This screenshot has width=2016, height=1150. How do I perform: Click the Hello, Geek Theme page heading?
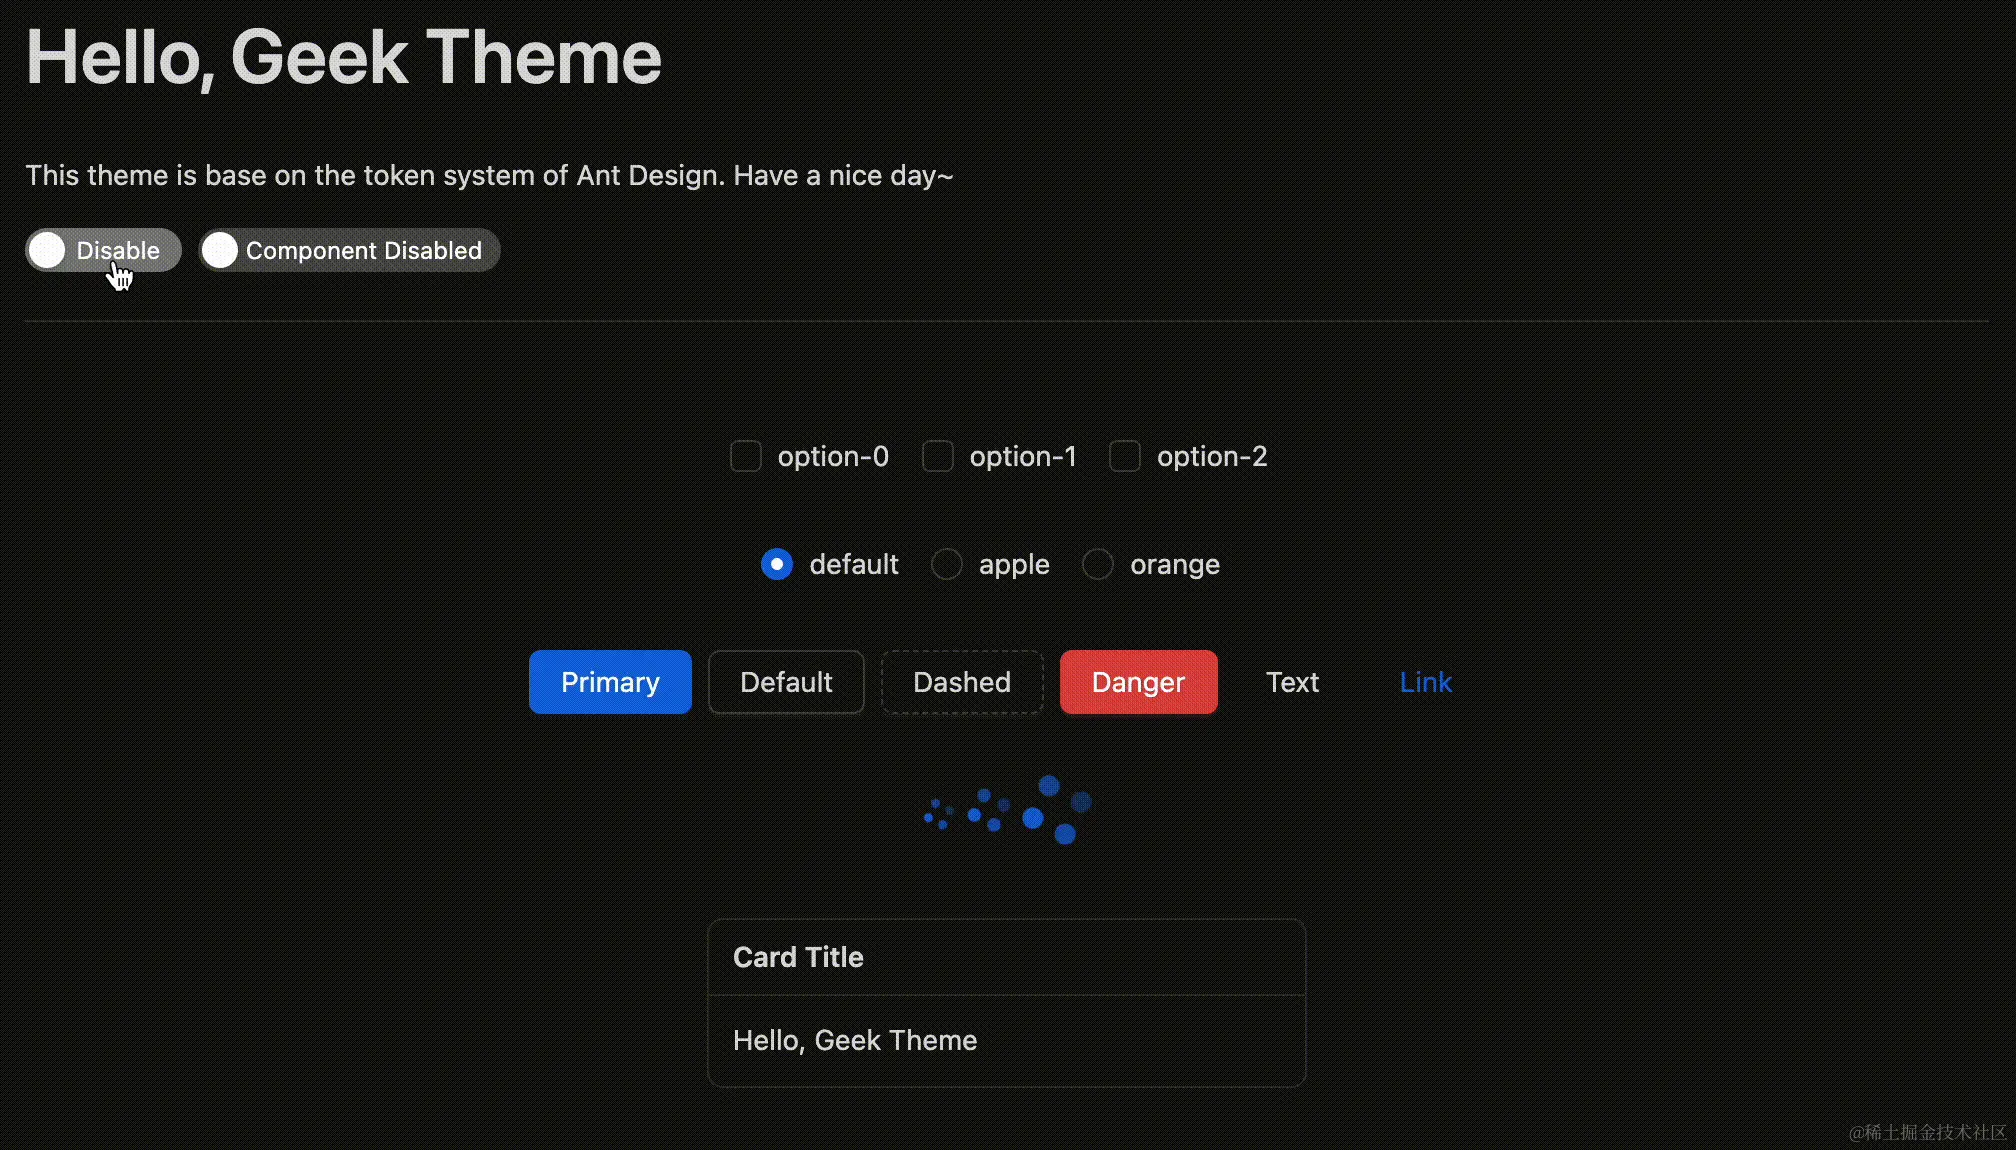(x=343, y=58)
